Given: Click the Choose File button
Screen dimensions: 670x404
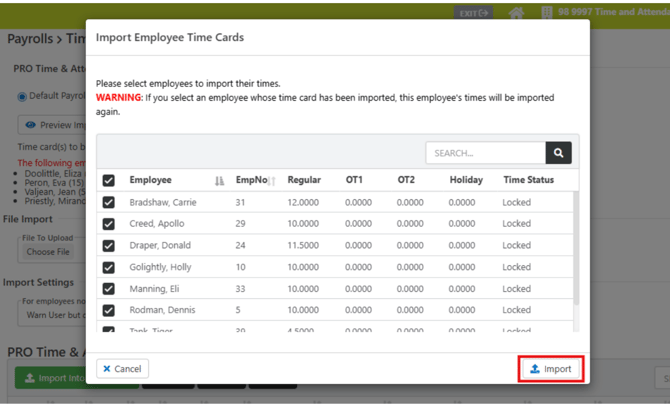Looking at the screenshot, I should [48, 252].
